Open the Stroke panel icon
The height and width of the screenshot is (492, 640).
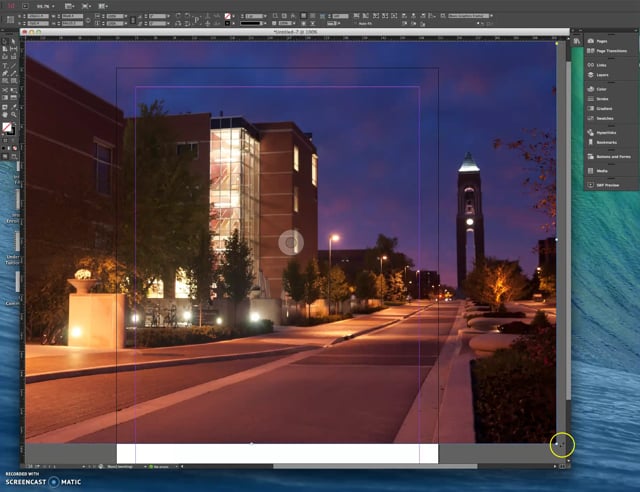[x=590, y=98]
